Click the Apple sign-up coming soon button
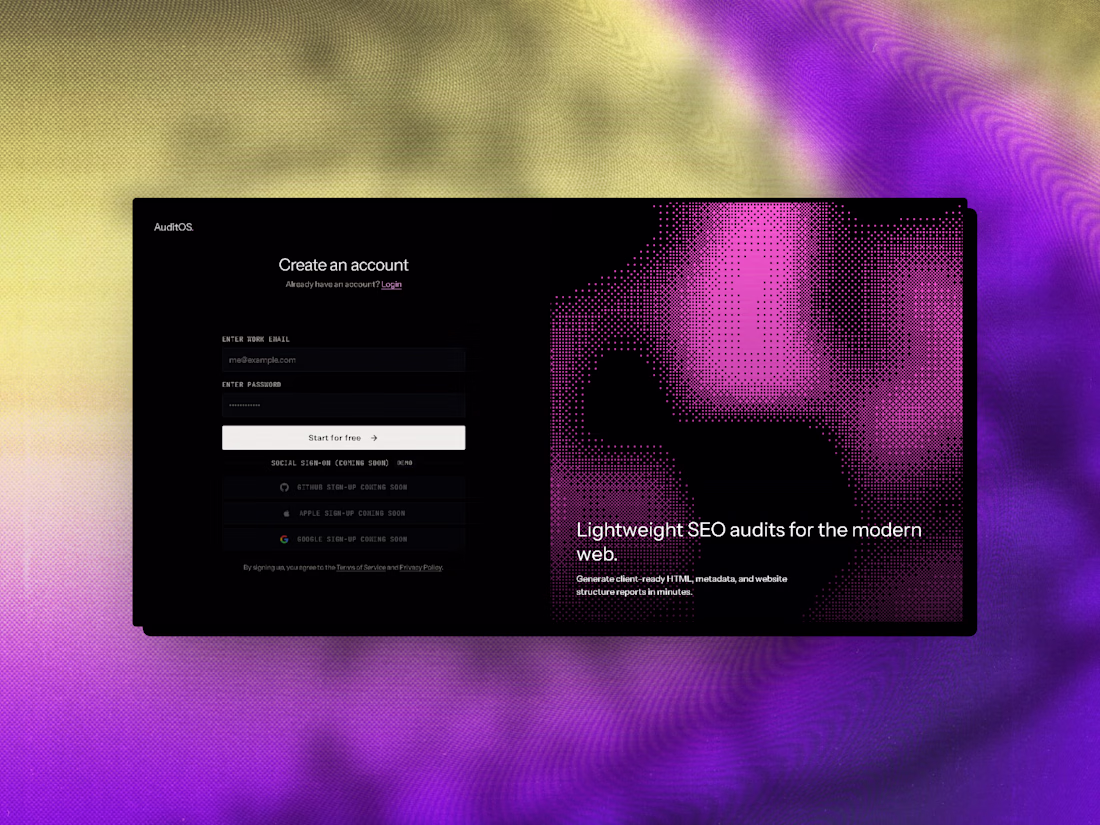The image size is (1100, 825). (344, 513)
